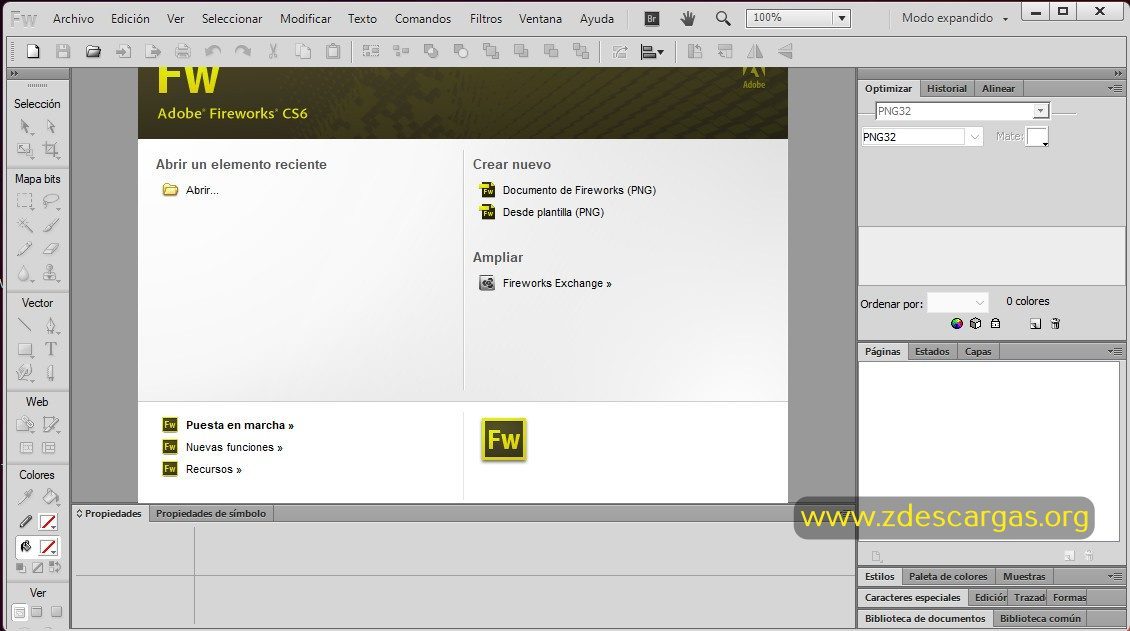This screenshot has width=1130, height=631.
Task: Select the Lasso tool
Action: pyautogui.click(x=50, y=201)
